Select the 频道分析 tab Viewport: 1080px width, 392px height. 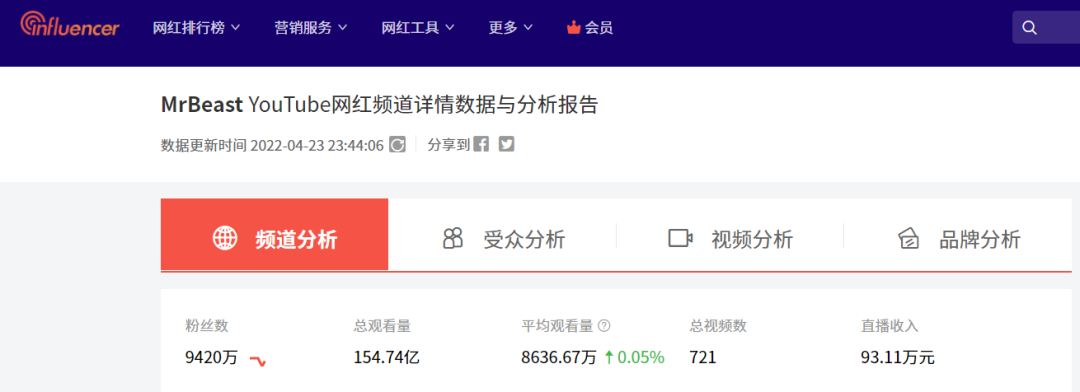[275, 234]
